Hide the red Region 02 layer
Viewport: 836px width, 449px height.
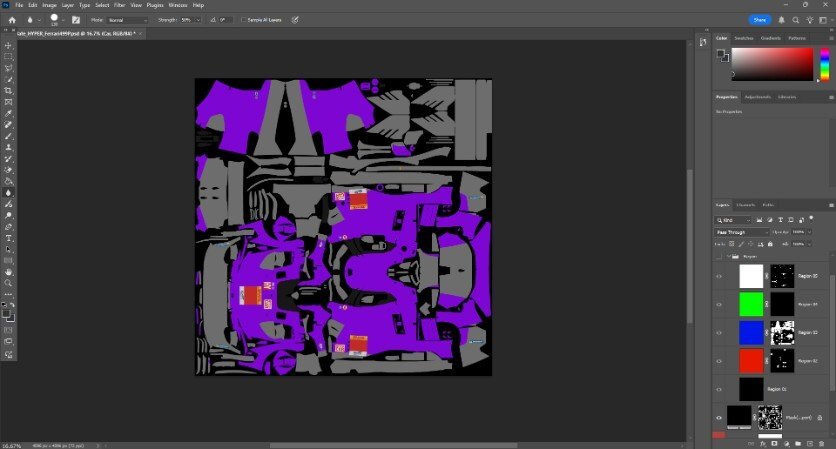tap(719, 359)
